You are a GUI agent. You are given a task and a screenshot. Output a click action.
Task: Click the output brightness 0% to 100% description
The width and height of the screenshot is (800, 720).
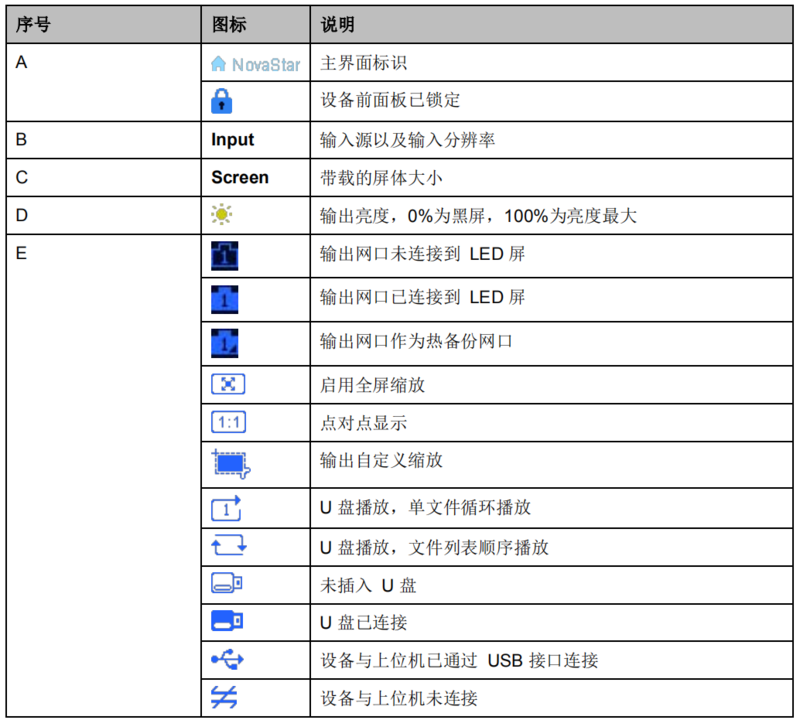(x=478, y=216)
